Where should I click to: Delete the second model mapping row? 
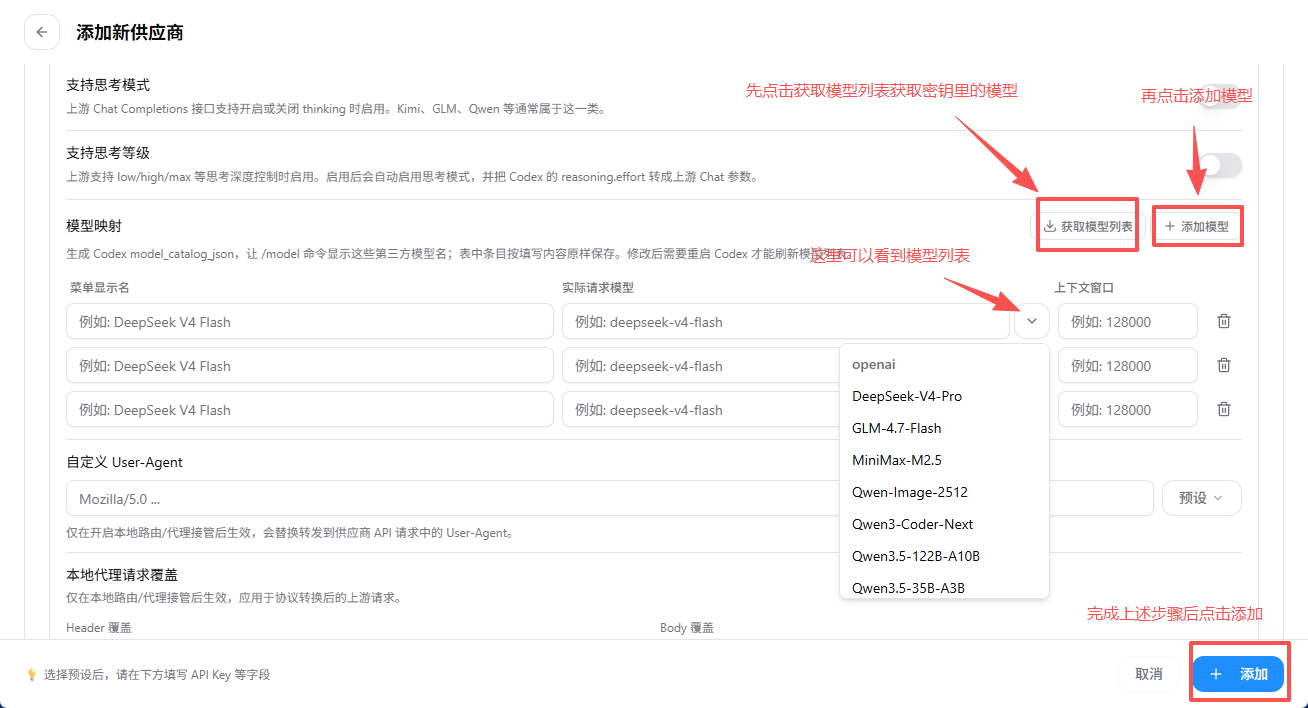1223,365
